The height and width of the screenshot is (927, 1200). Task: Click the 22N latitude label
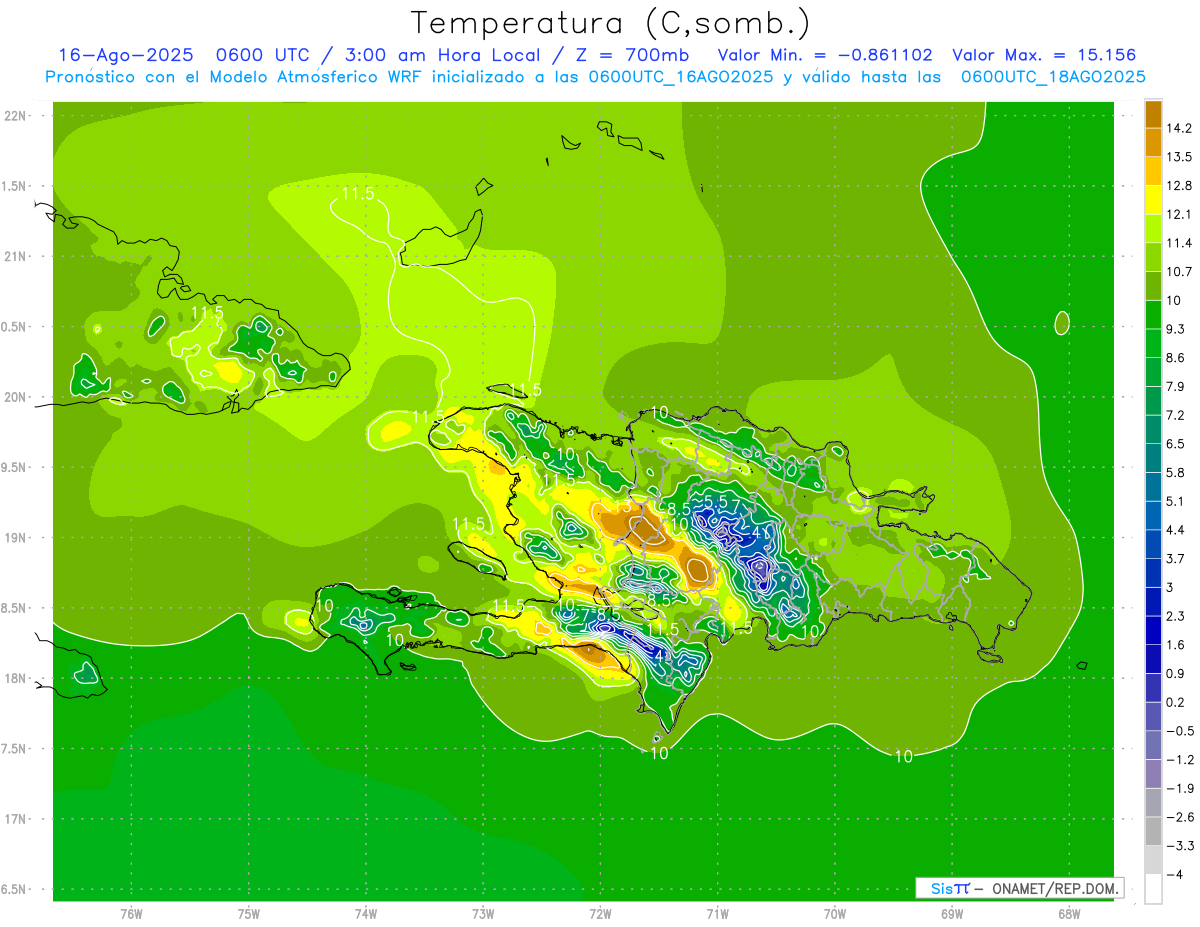16,115
